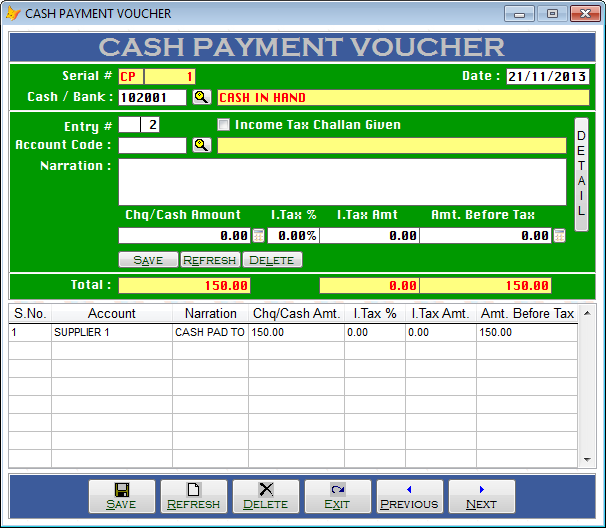Click the I.Tax Amt. column header
Screen dimensions: 606x528
tap(441, 313)
